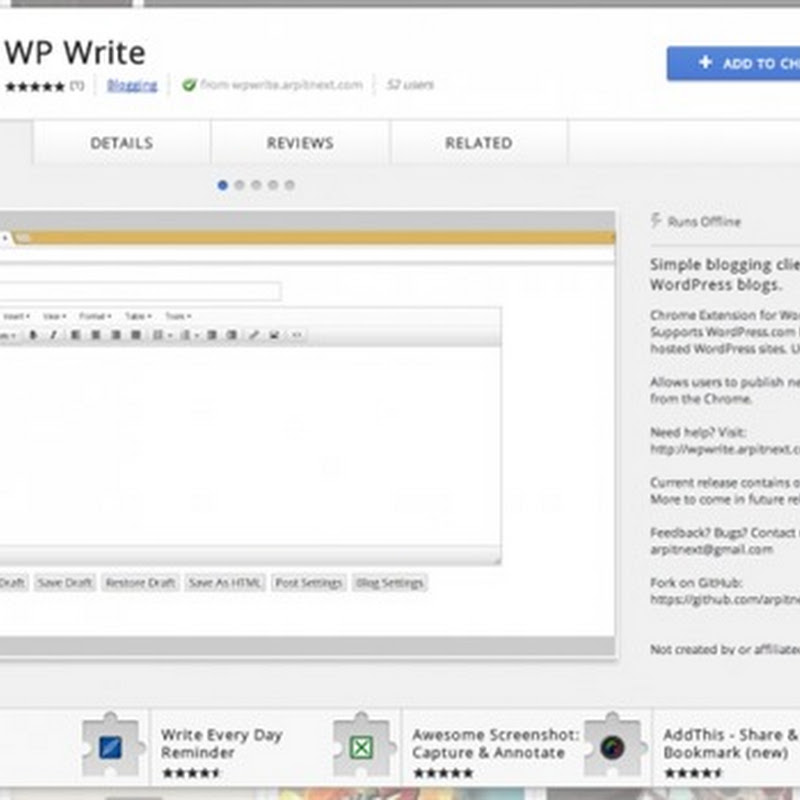Click the Save As HTML button

pos(224,582)
